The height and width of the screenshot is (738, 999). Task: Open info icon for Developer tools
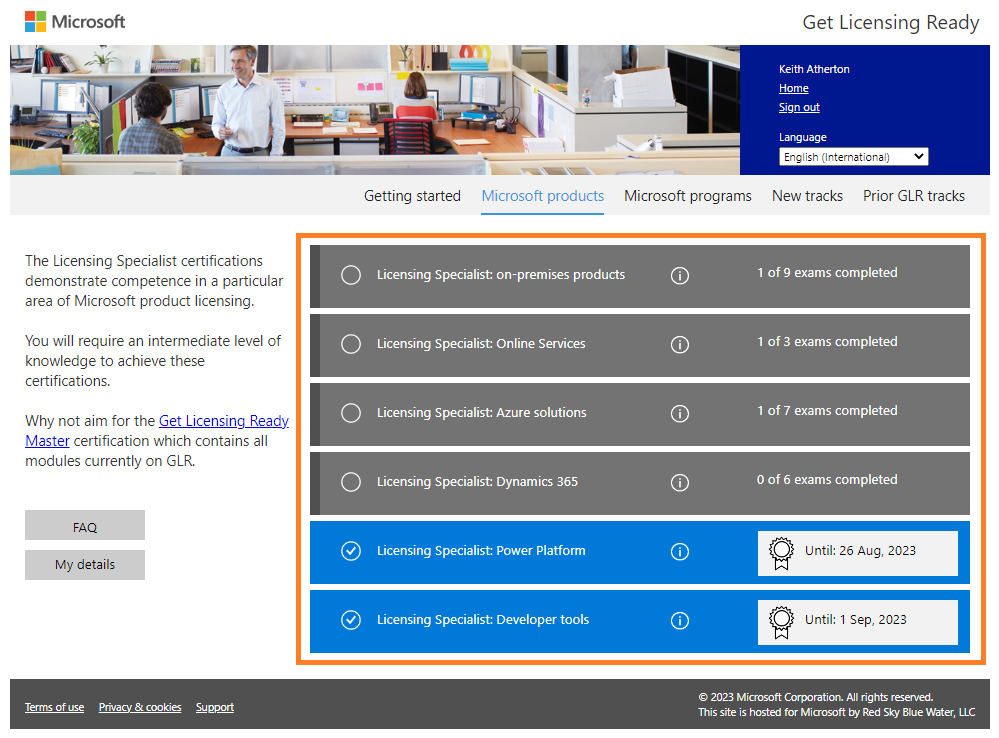[680, 620]
